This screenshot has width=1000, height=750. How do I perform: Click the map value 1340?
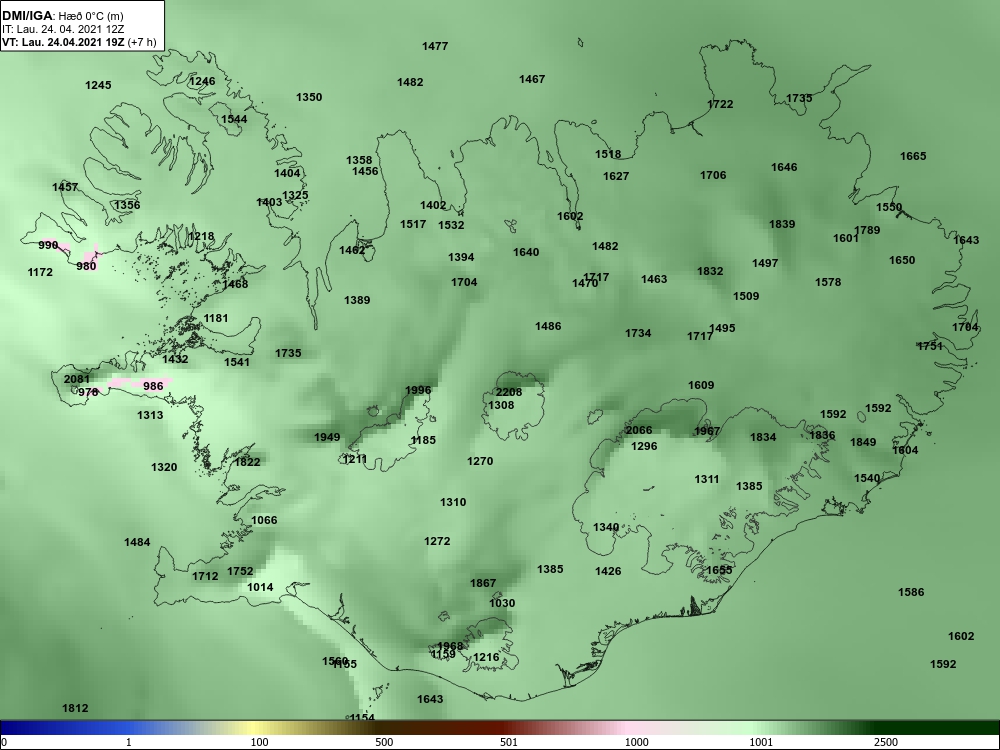606,527
